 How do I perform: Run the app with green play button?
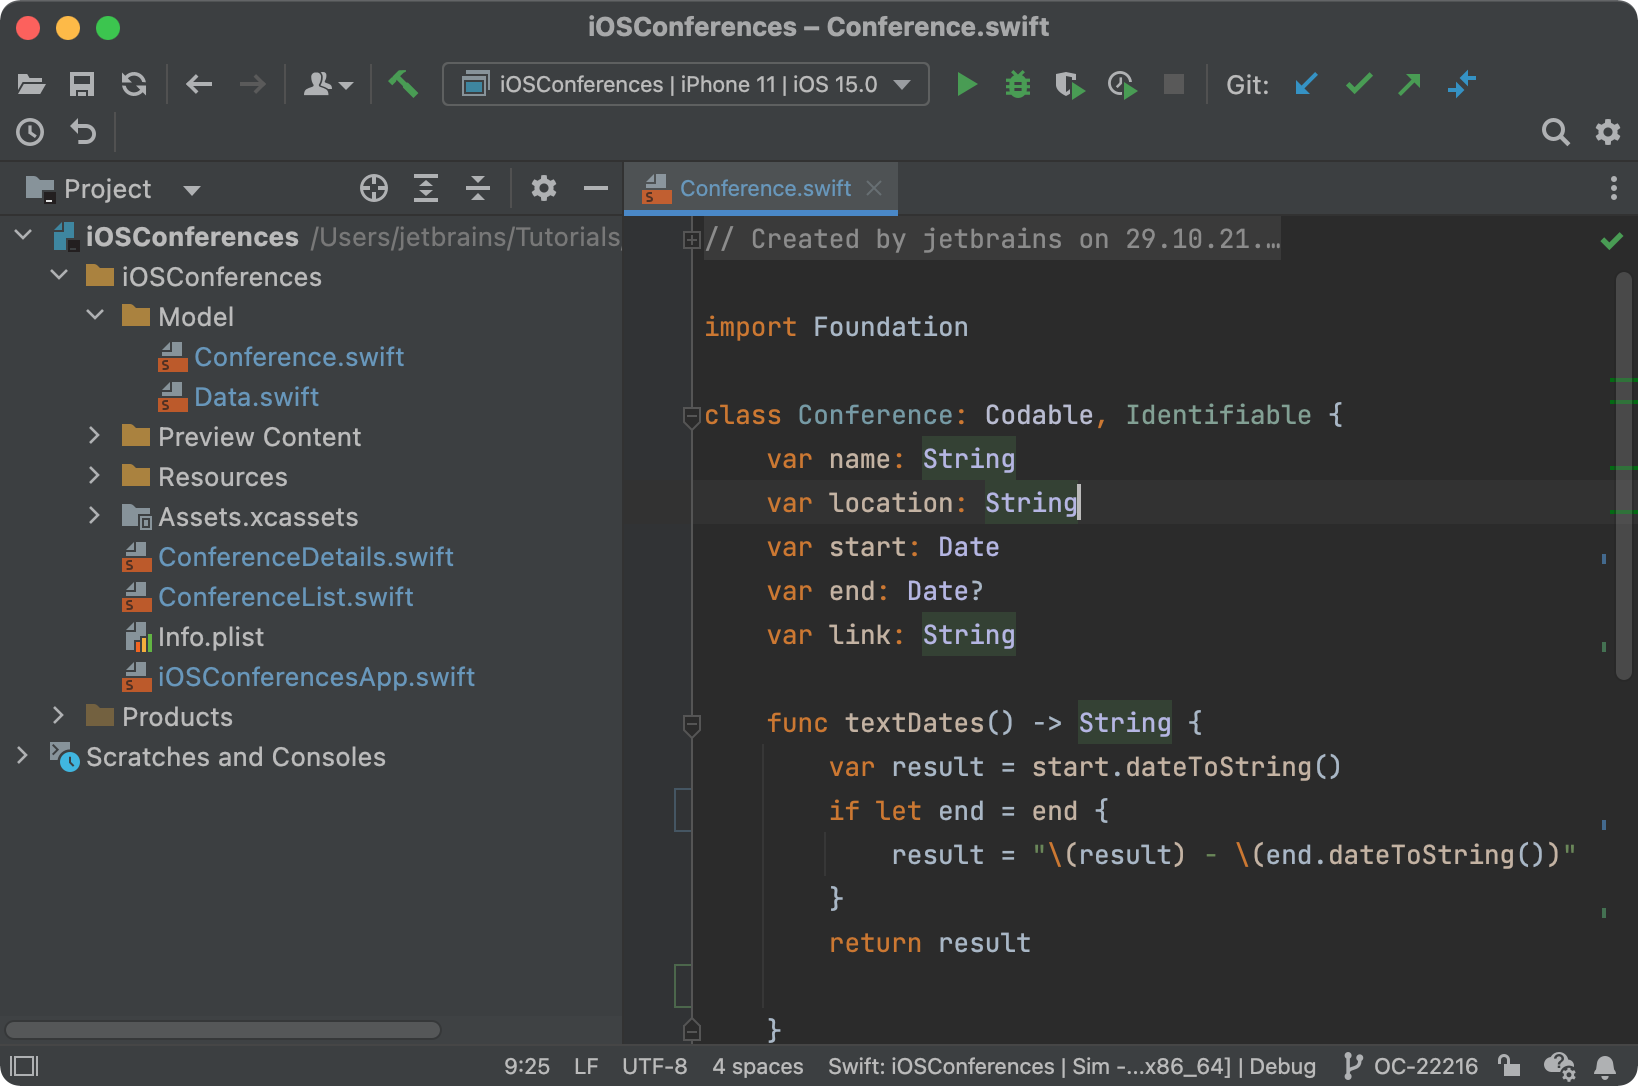[966, 84]
